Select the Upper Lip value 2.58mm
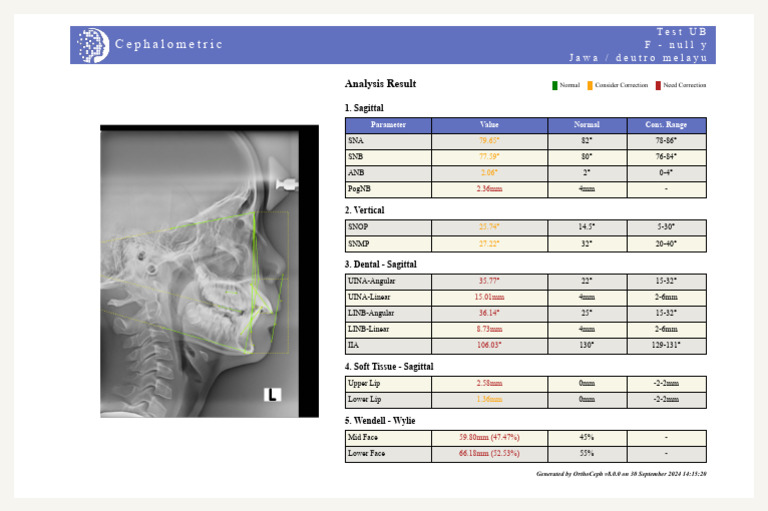The width and height of the screenshot is (768, 511). (489, 384)
